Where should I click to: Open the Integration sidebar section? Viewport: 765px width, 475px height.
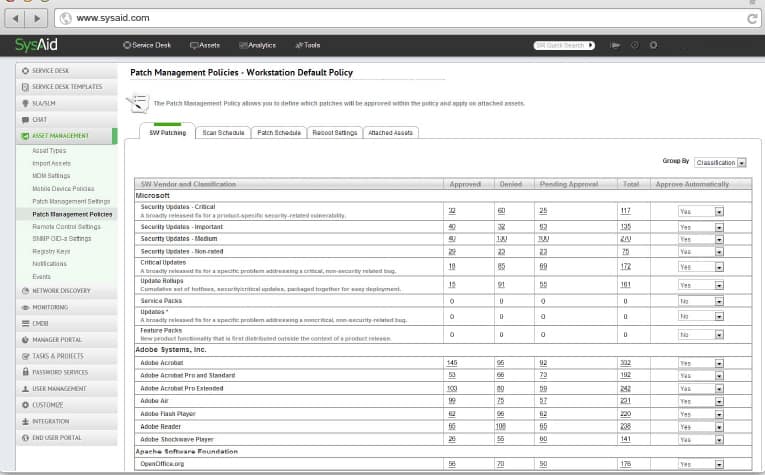(67, 421)
